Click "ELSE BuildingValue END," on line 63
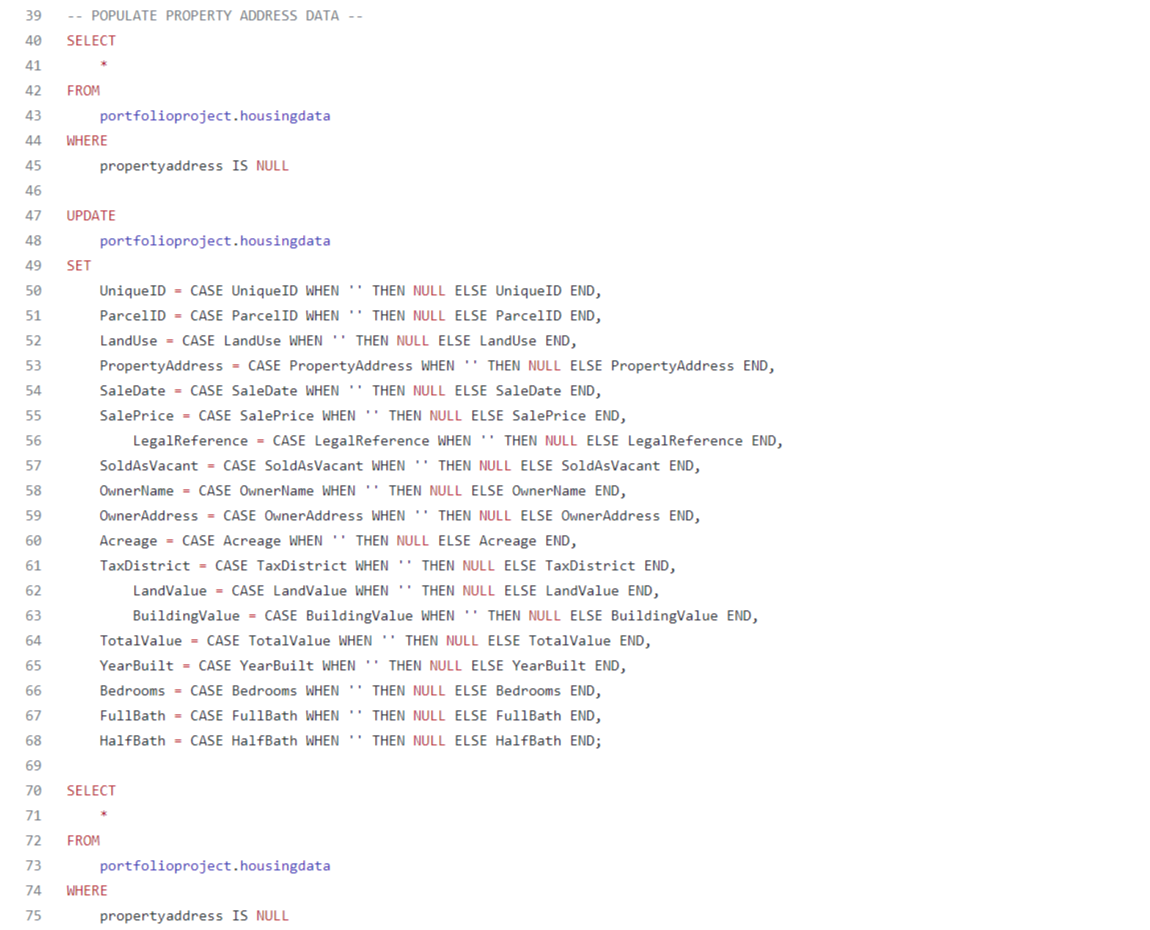This screenshot has width=1150, height=930. pos(664,615)
